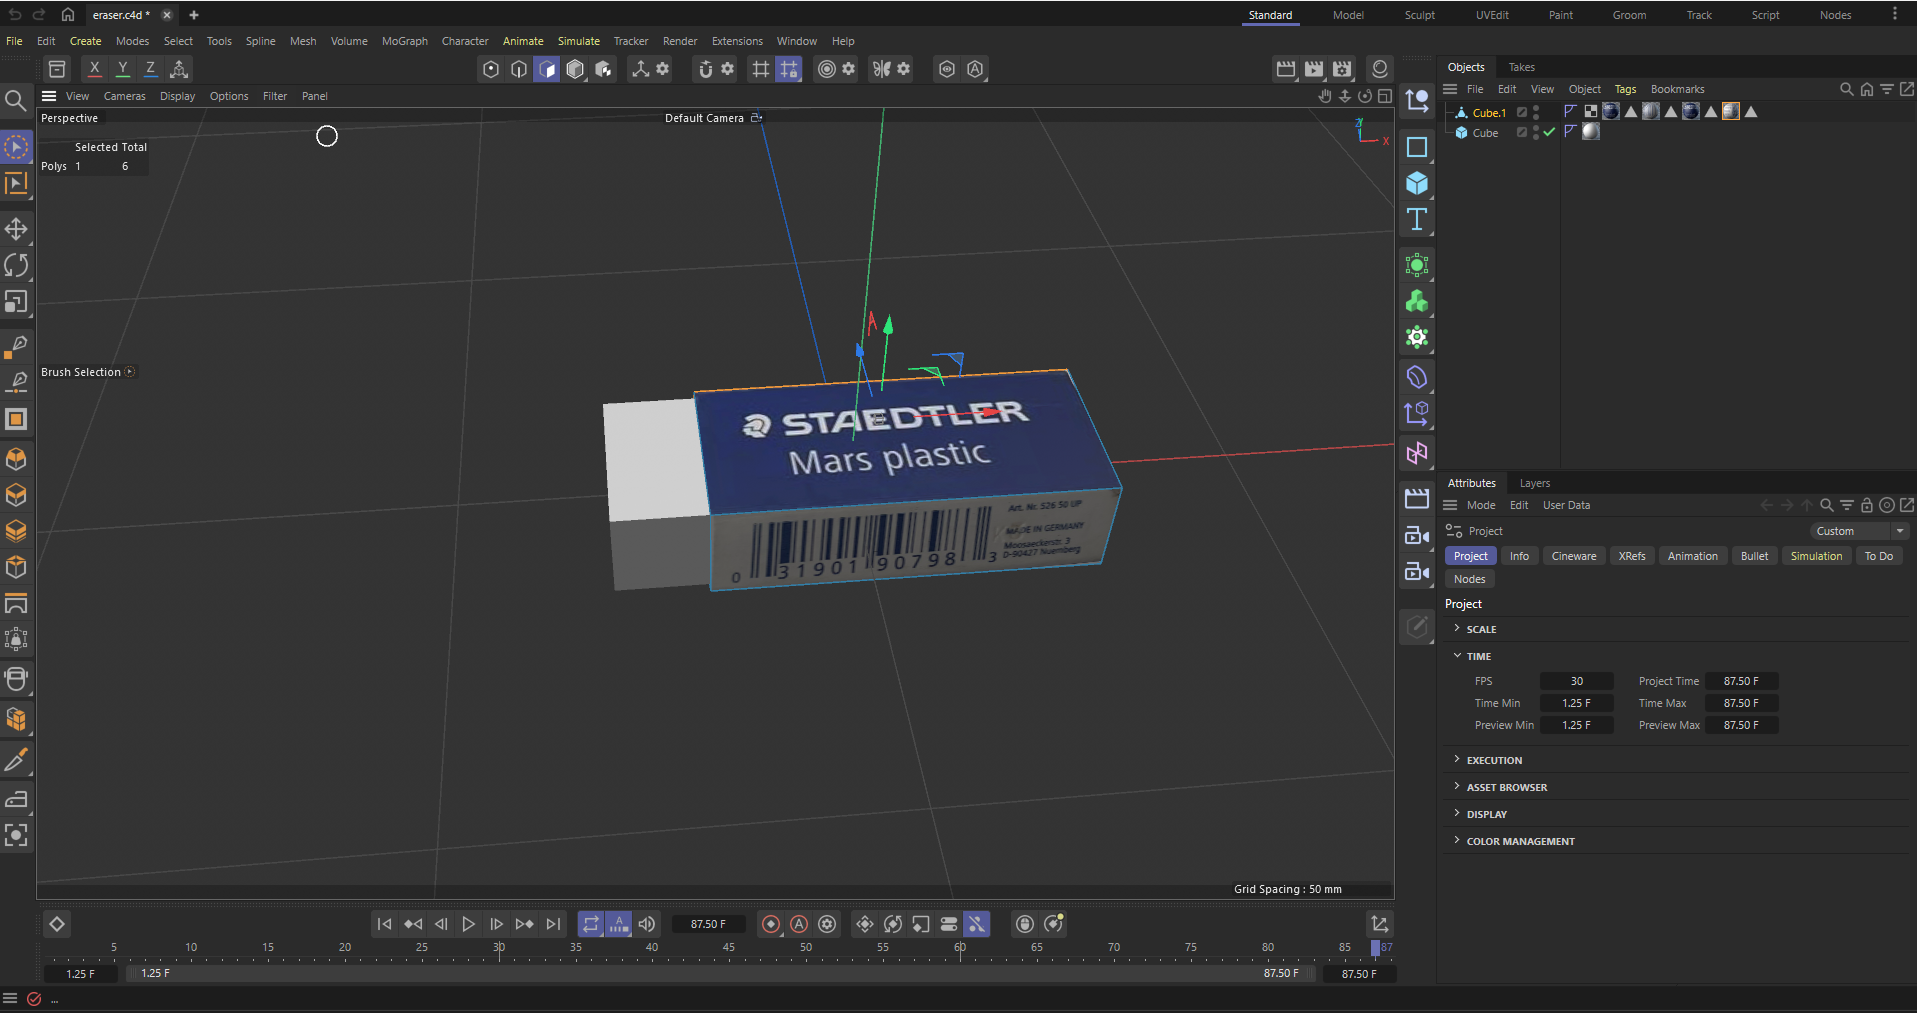Select the Scale tool
Viewport: 1917px width, 1013px height.
click(17, 302)
